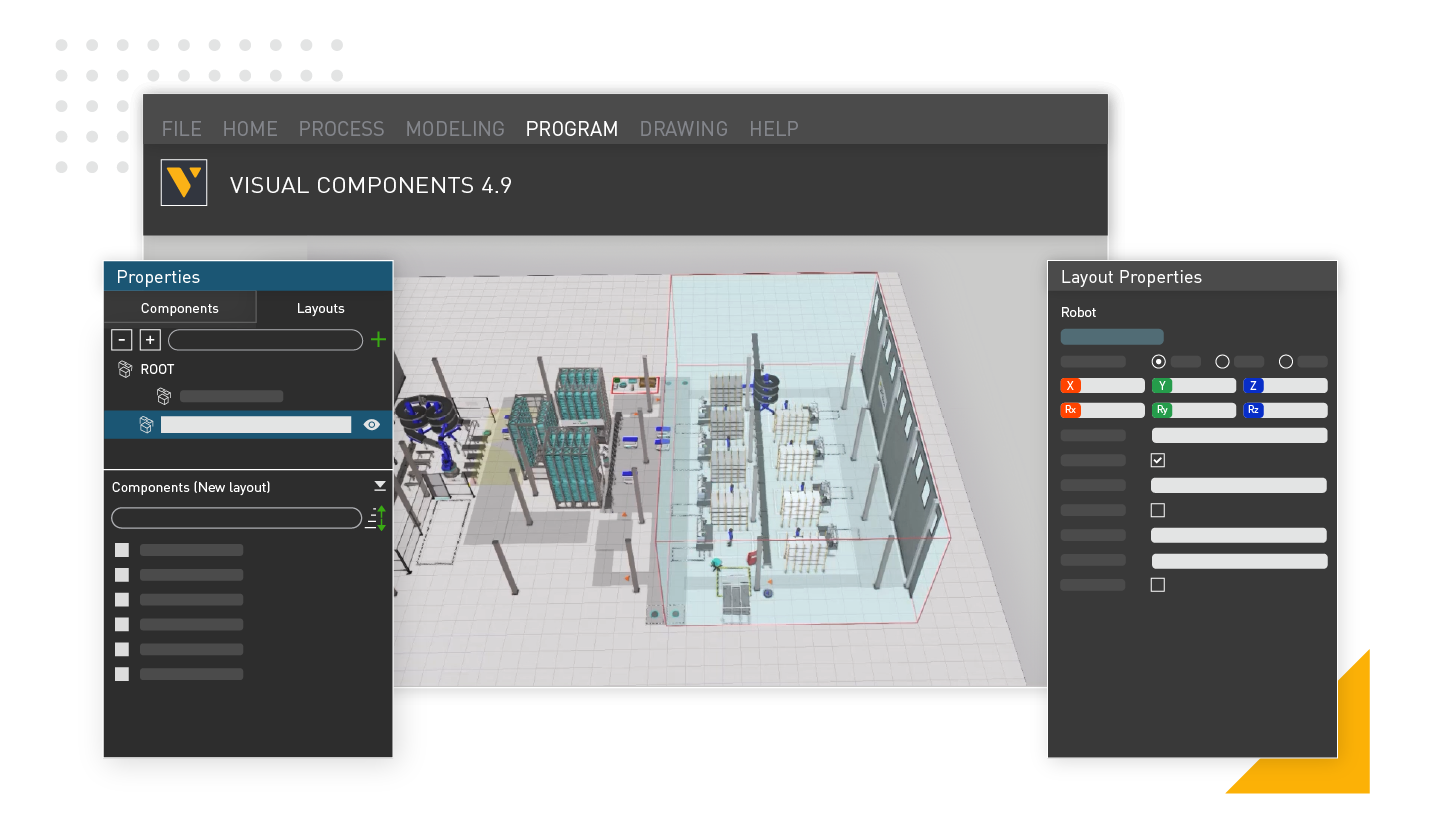Click the green sort arrows icon
Image resolution: width=1438 pixels, height=834 pixels.
click(x=377, y=518)
